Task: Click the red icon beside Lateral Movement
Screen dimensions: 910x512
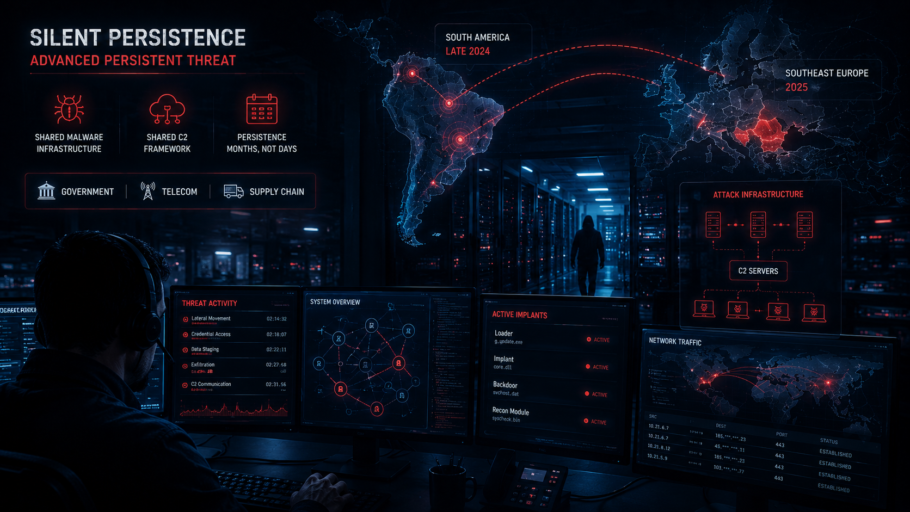Action: pos(185,319)
